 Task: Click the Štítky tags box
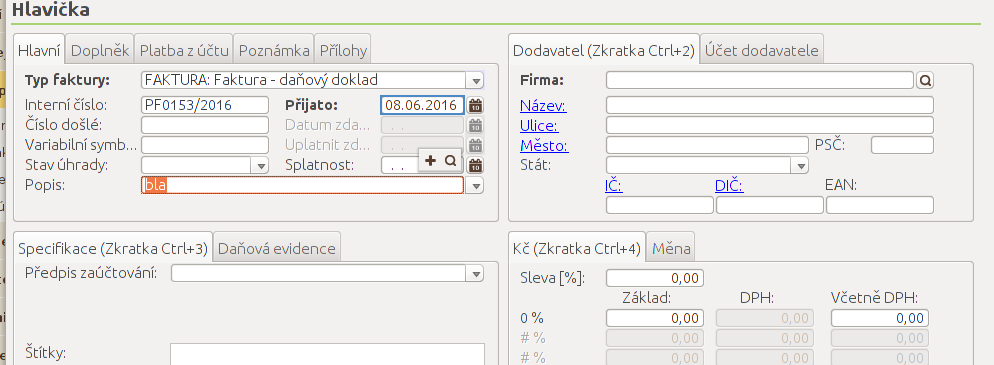click(327, 354)
